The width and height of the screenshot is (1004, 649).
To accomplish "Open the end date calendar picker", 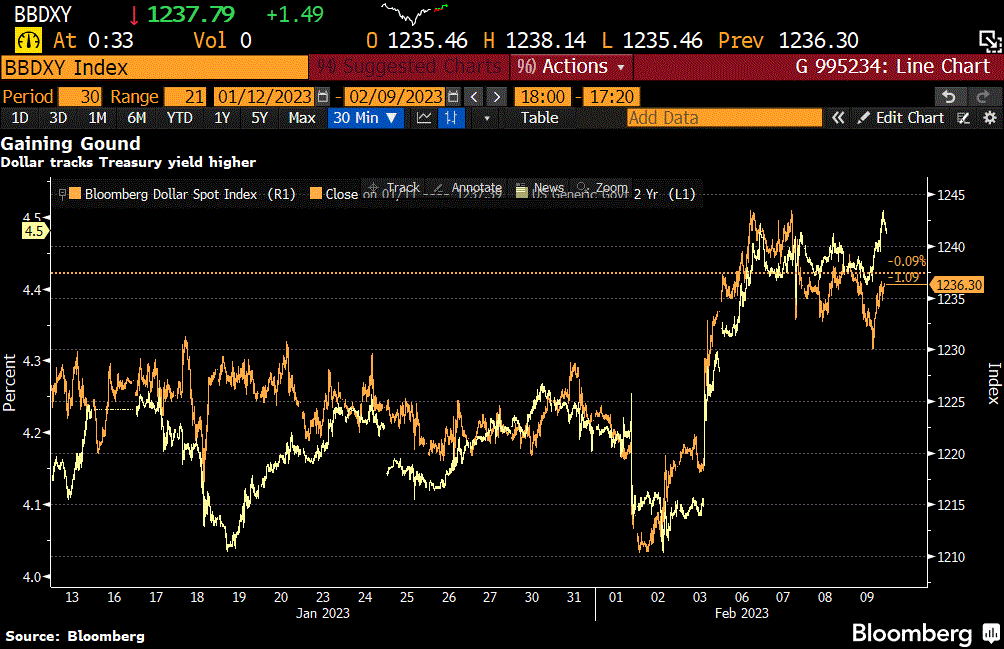I will tap(453, 97).
